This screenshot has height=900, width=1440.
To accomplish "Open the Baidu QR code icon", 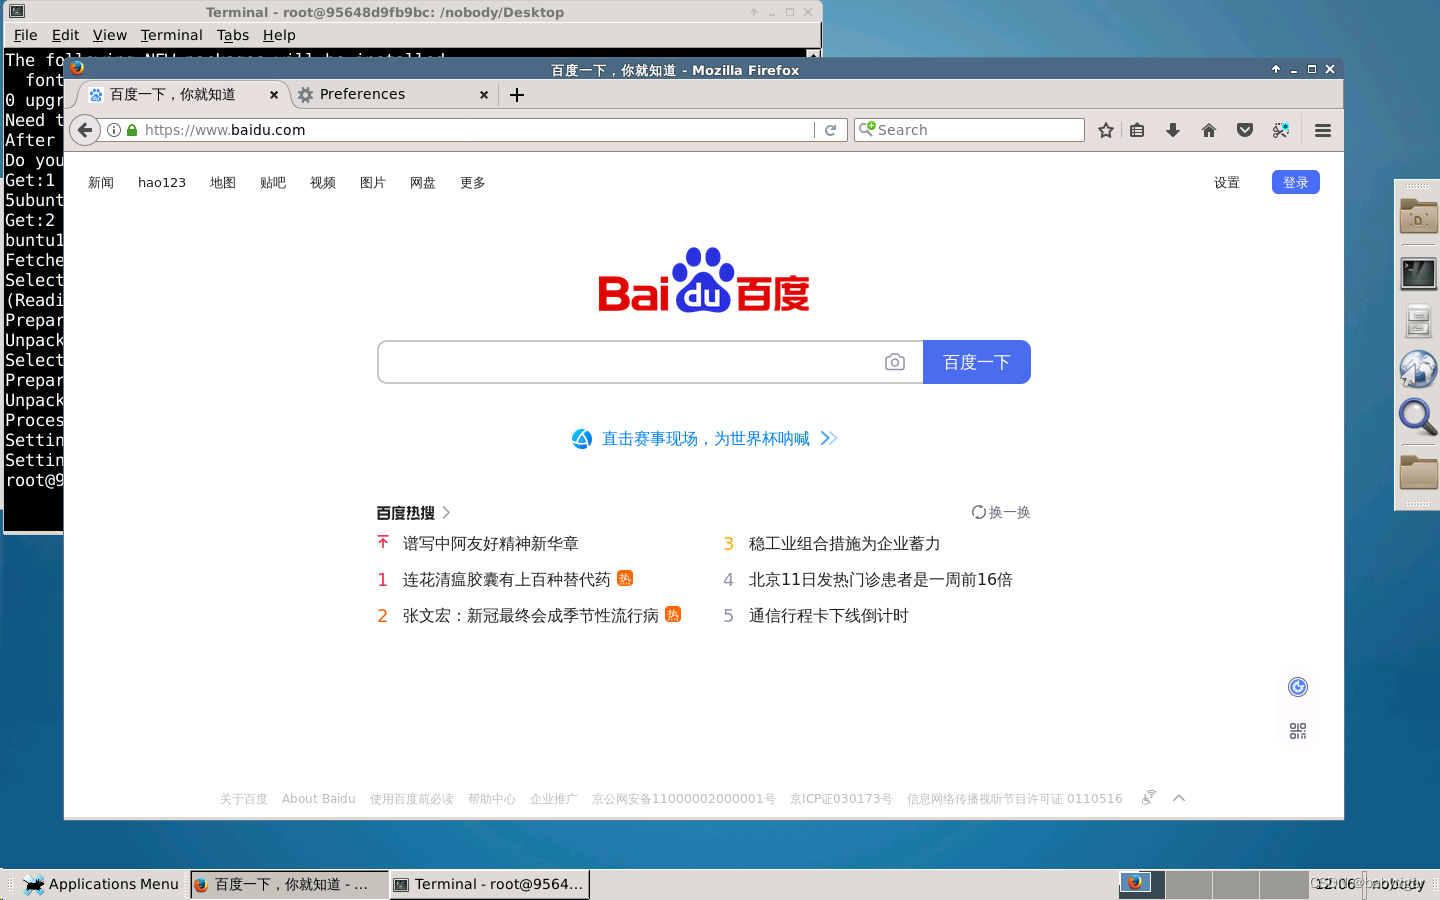I will (x=1298, y=731).
